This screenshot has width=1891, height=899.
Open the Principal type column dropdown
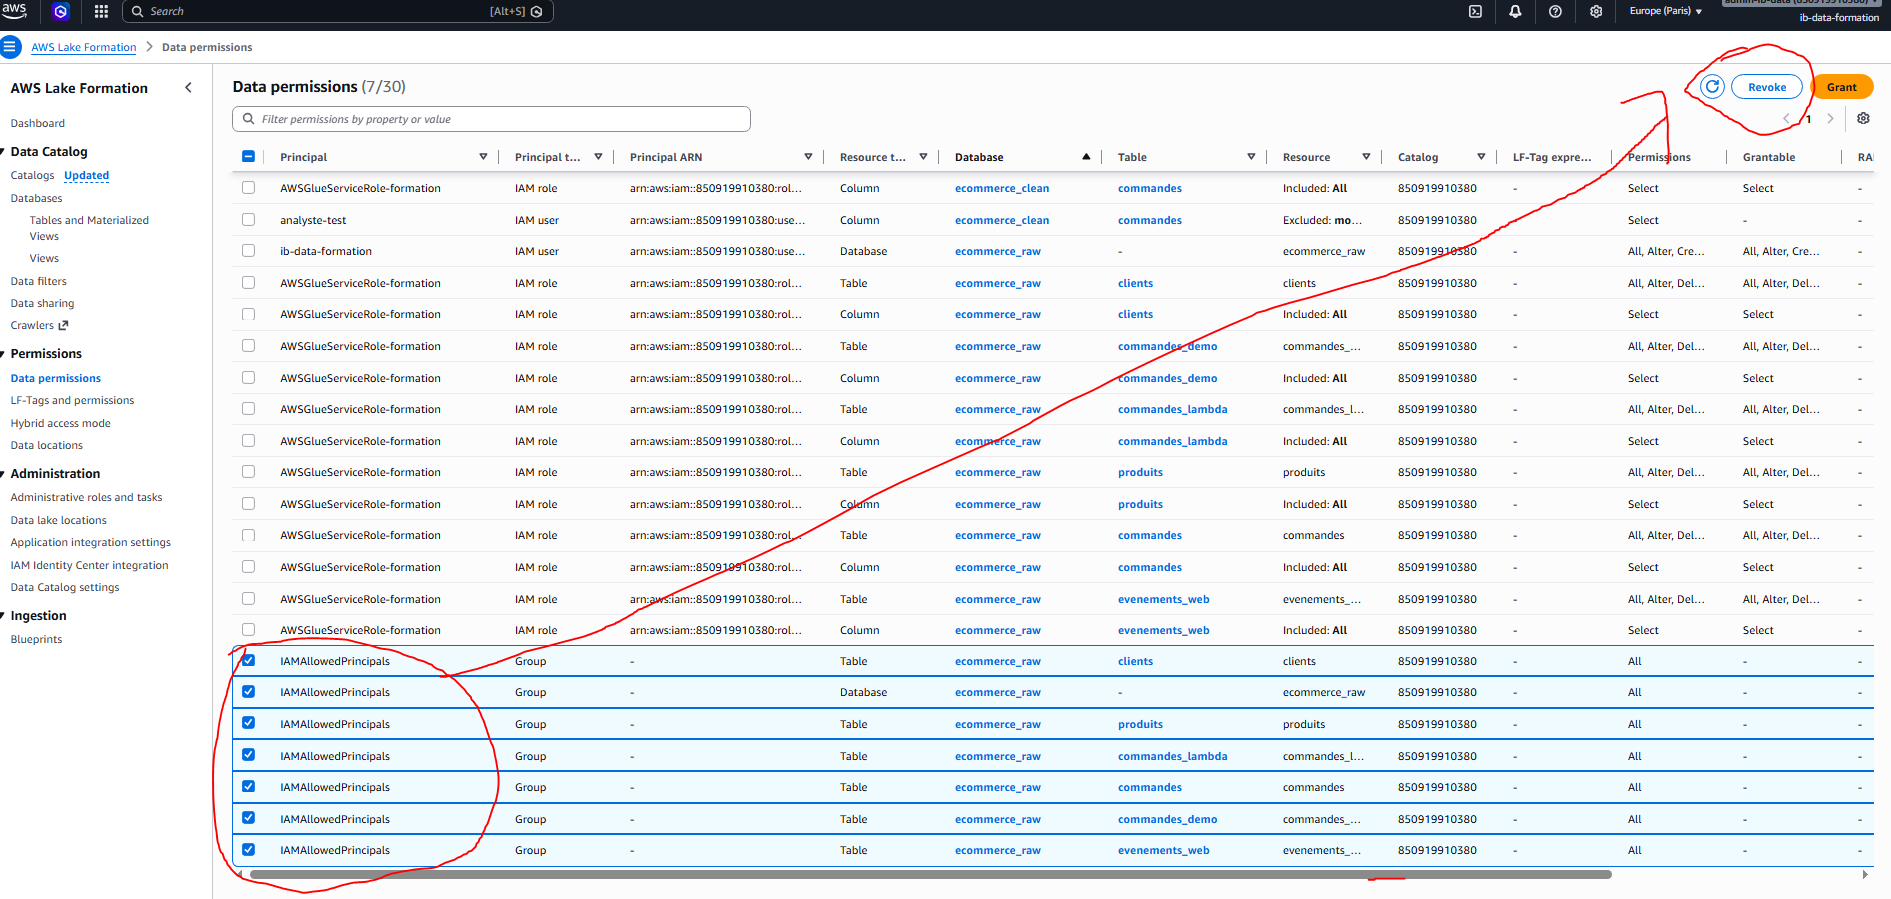[598, 157]
